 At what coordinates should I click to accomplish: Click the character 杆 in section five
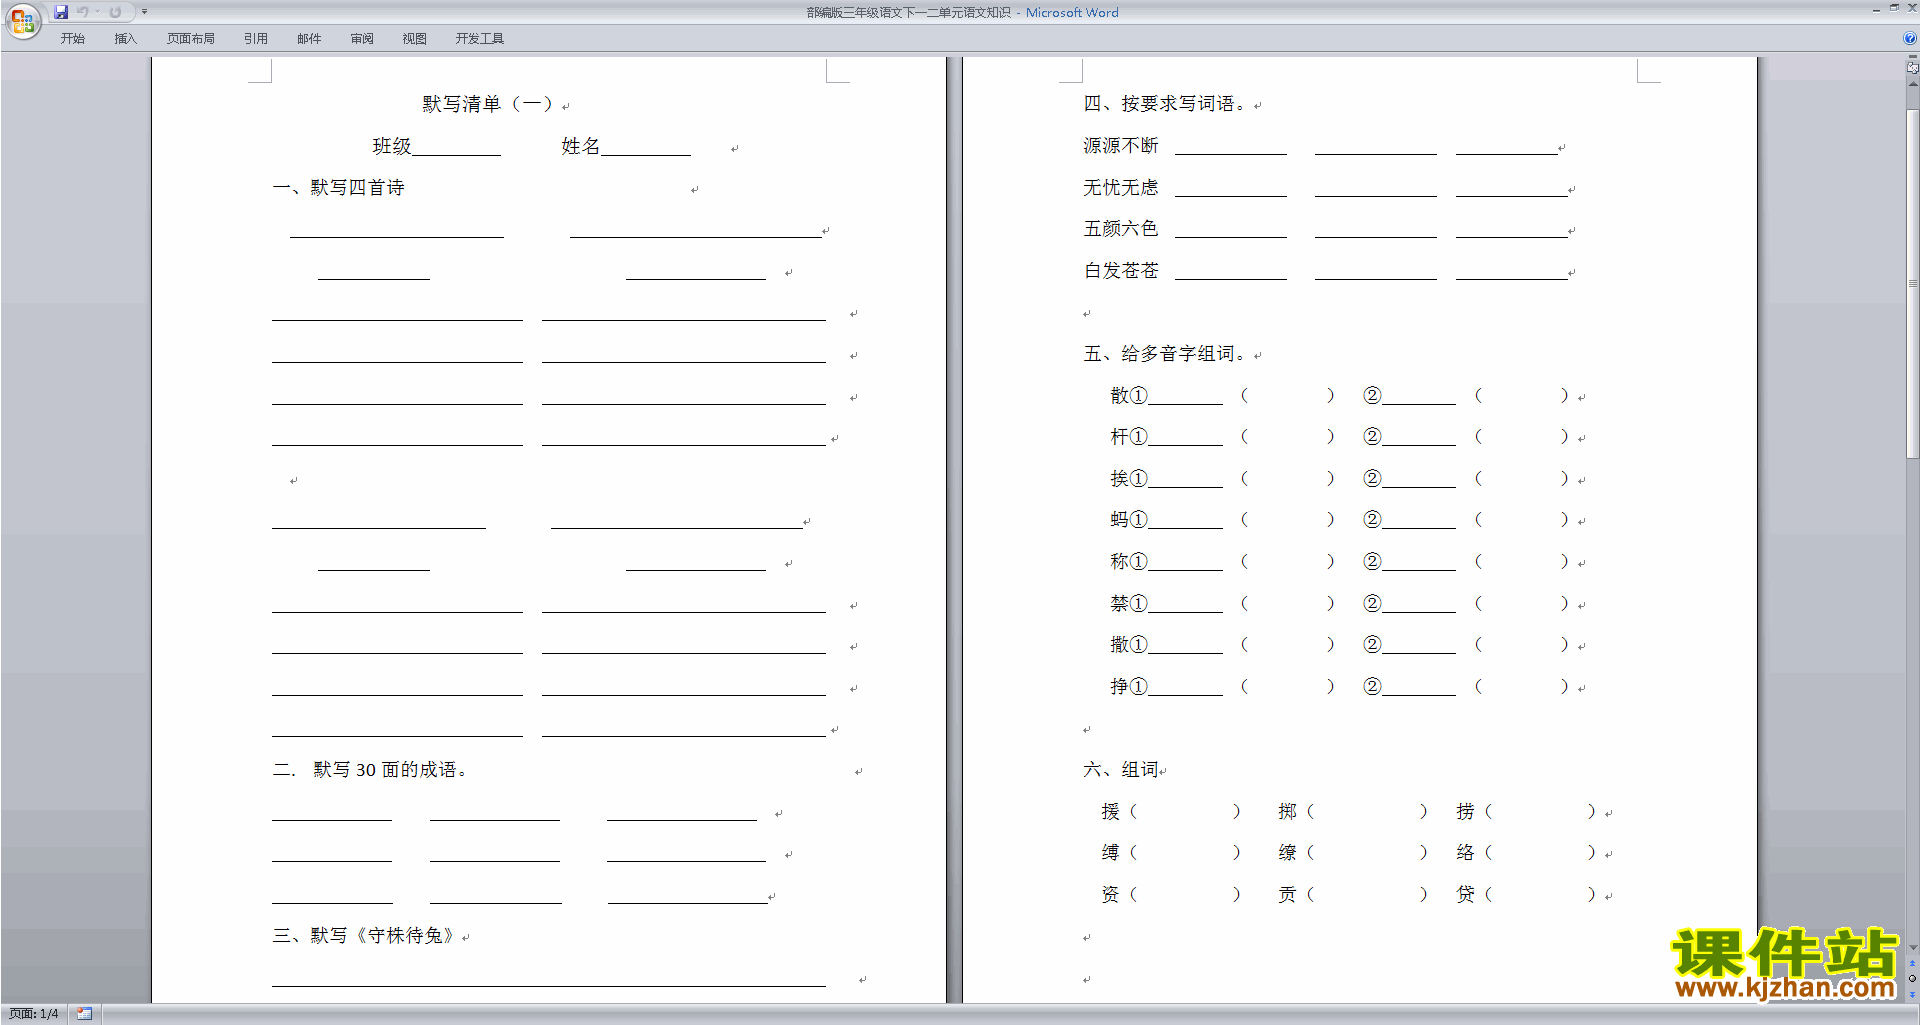coord(1120,437)
